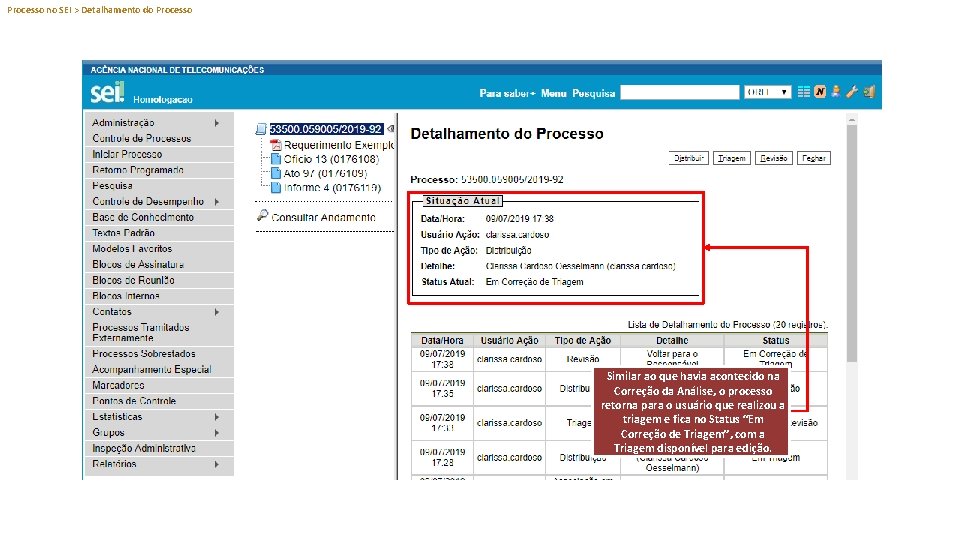Click the Status column header
Image resolution: width=960 pixels, height=540 pixels.
[x=776, y=340]
